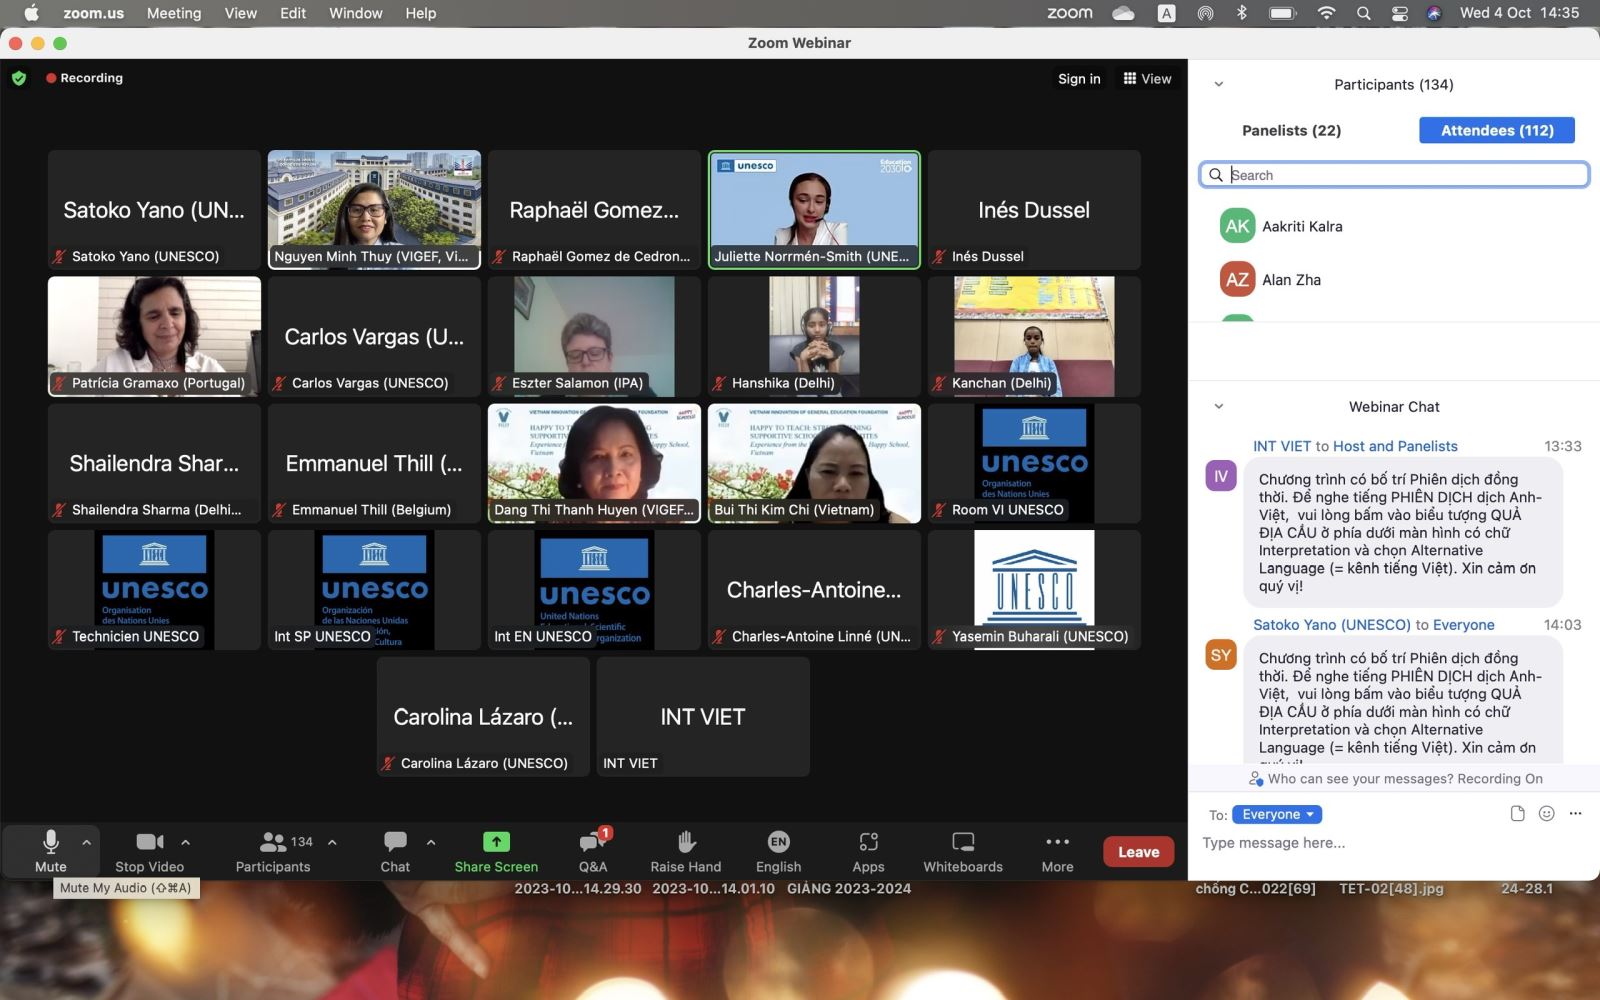The image size is (1600, 1000).
Task: Click the green encryption shield icon
Action: point(19,78)
